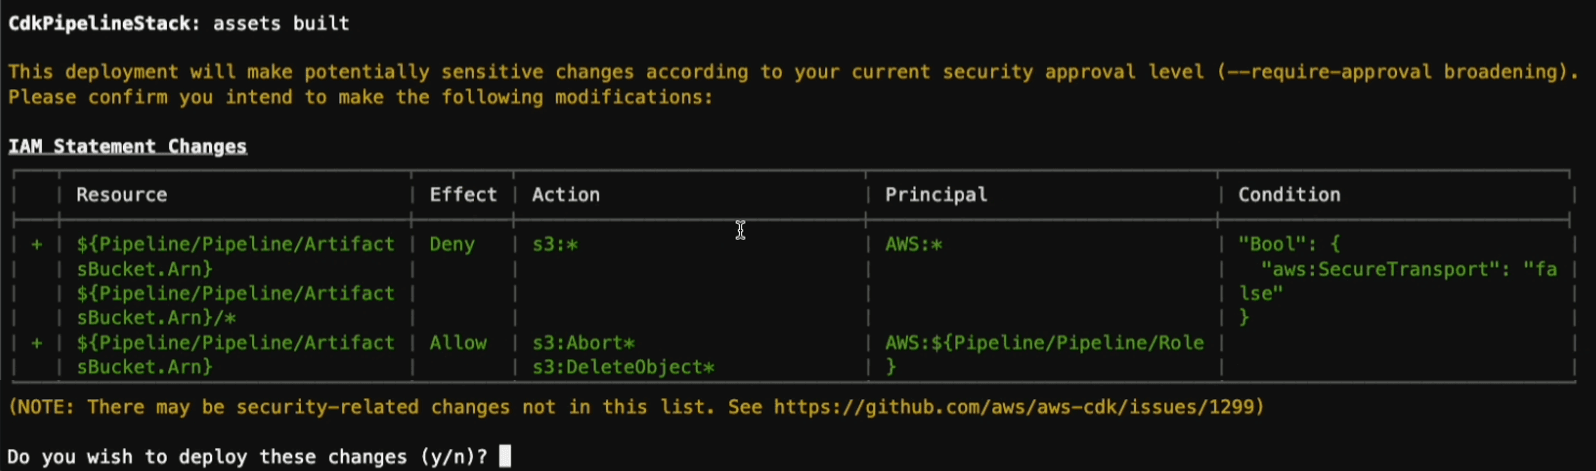Click the s3:* action text

(555, 244)
